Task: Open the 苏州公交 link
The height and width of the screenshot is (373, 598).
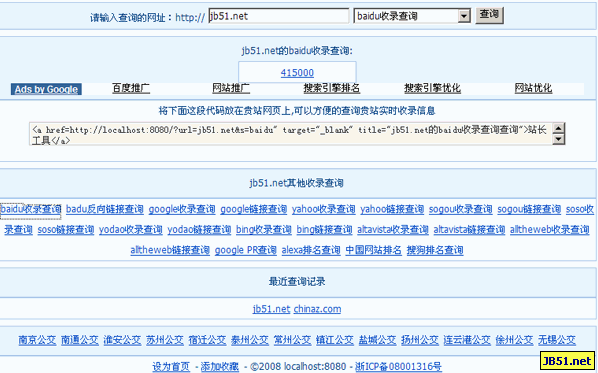Action: (165, 340)
